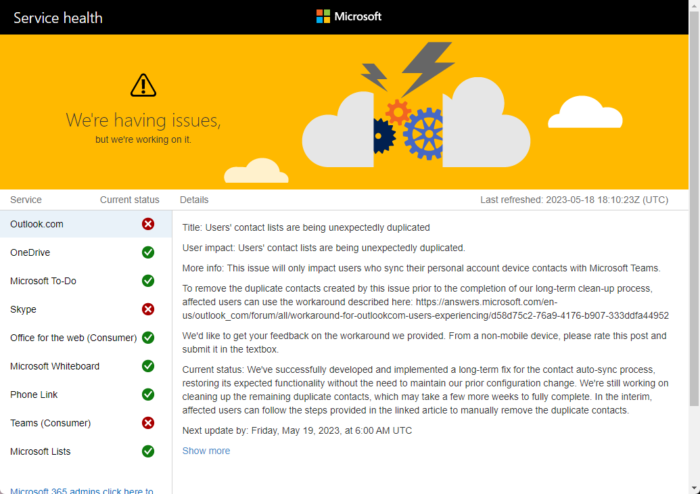Click the Microsoft logo in header
This screenshot has width=700, height=494.
349,17
